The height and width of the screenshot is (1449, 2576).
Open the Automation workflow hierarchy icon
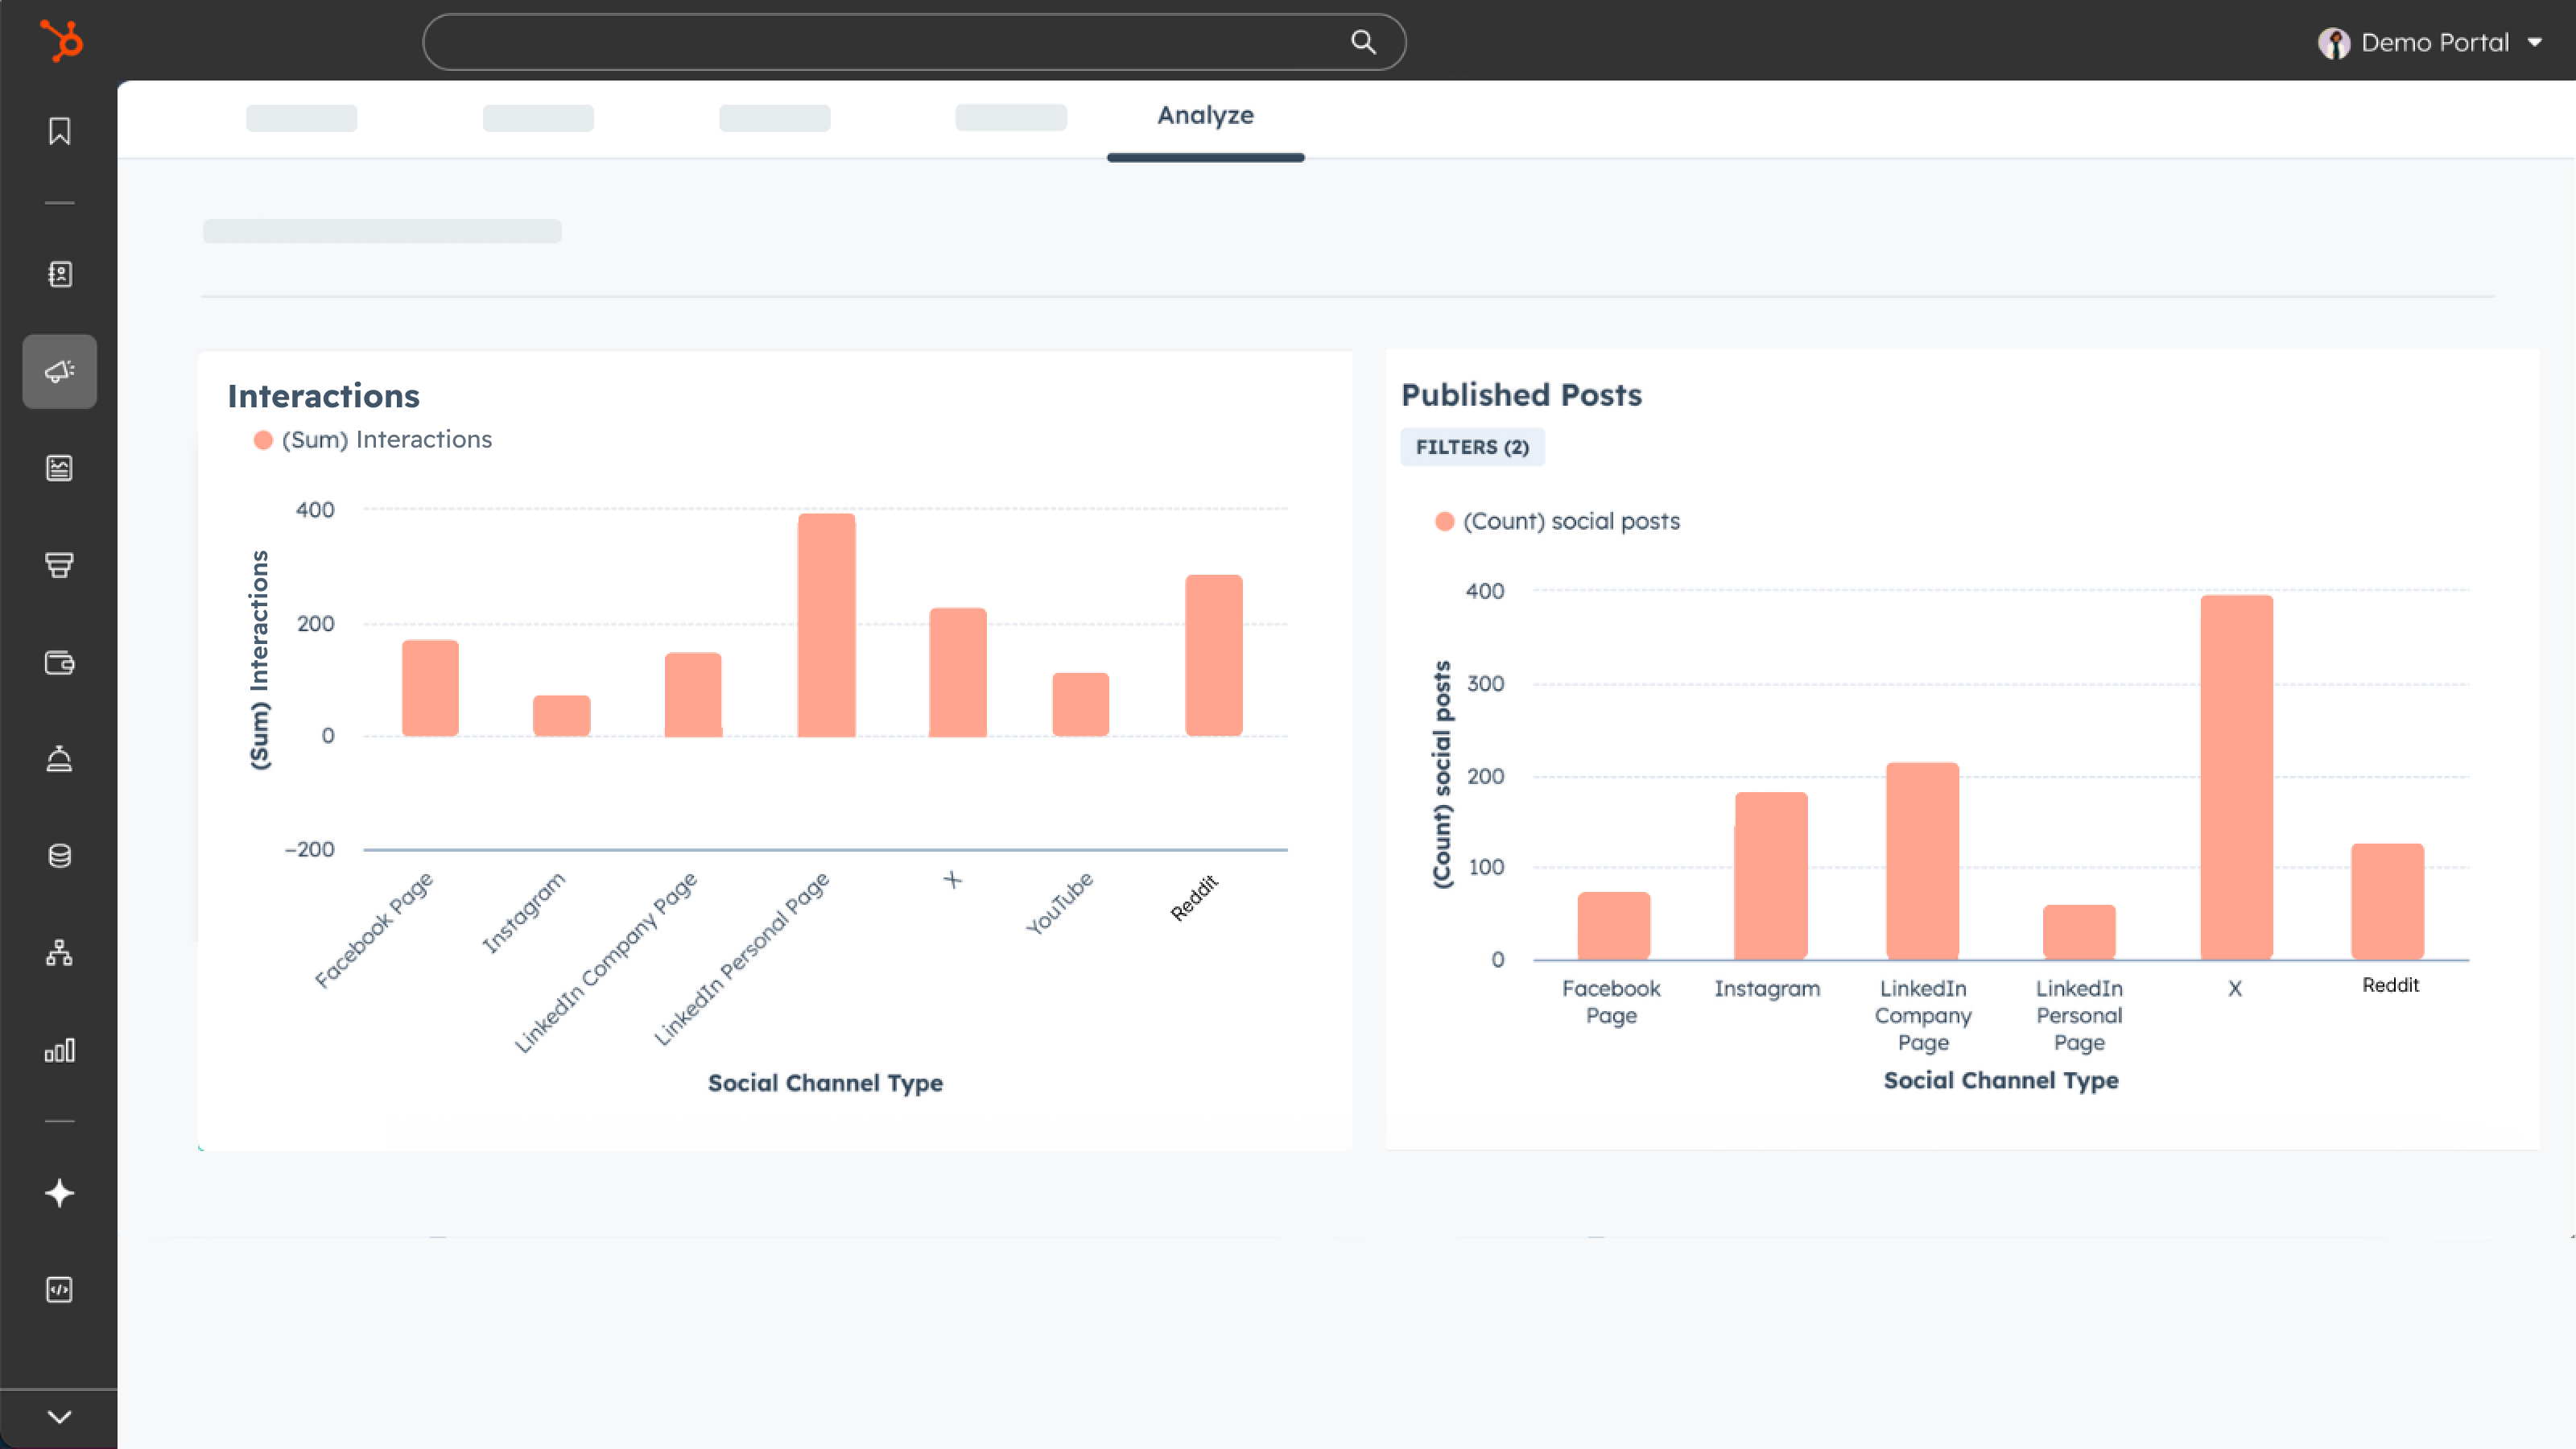click(60, 953)
